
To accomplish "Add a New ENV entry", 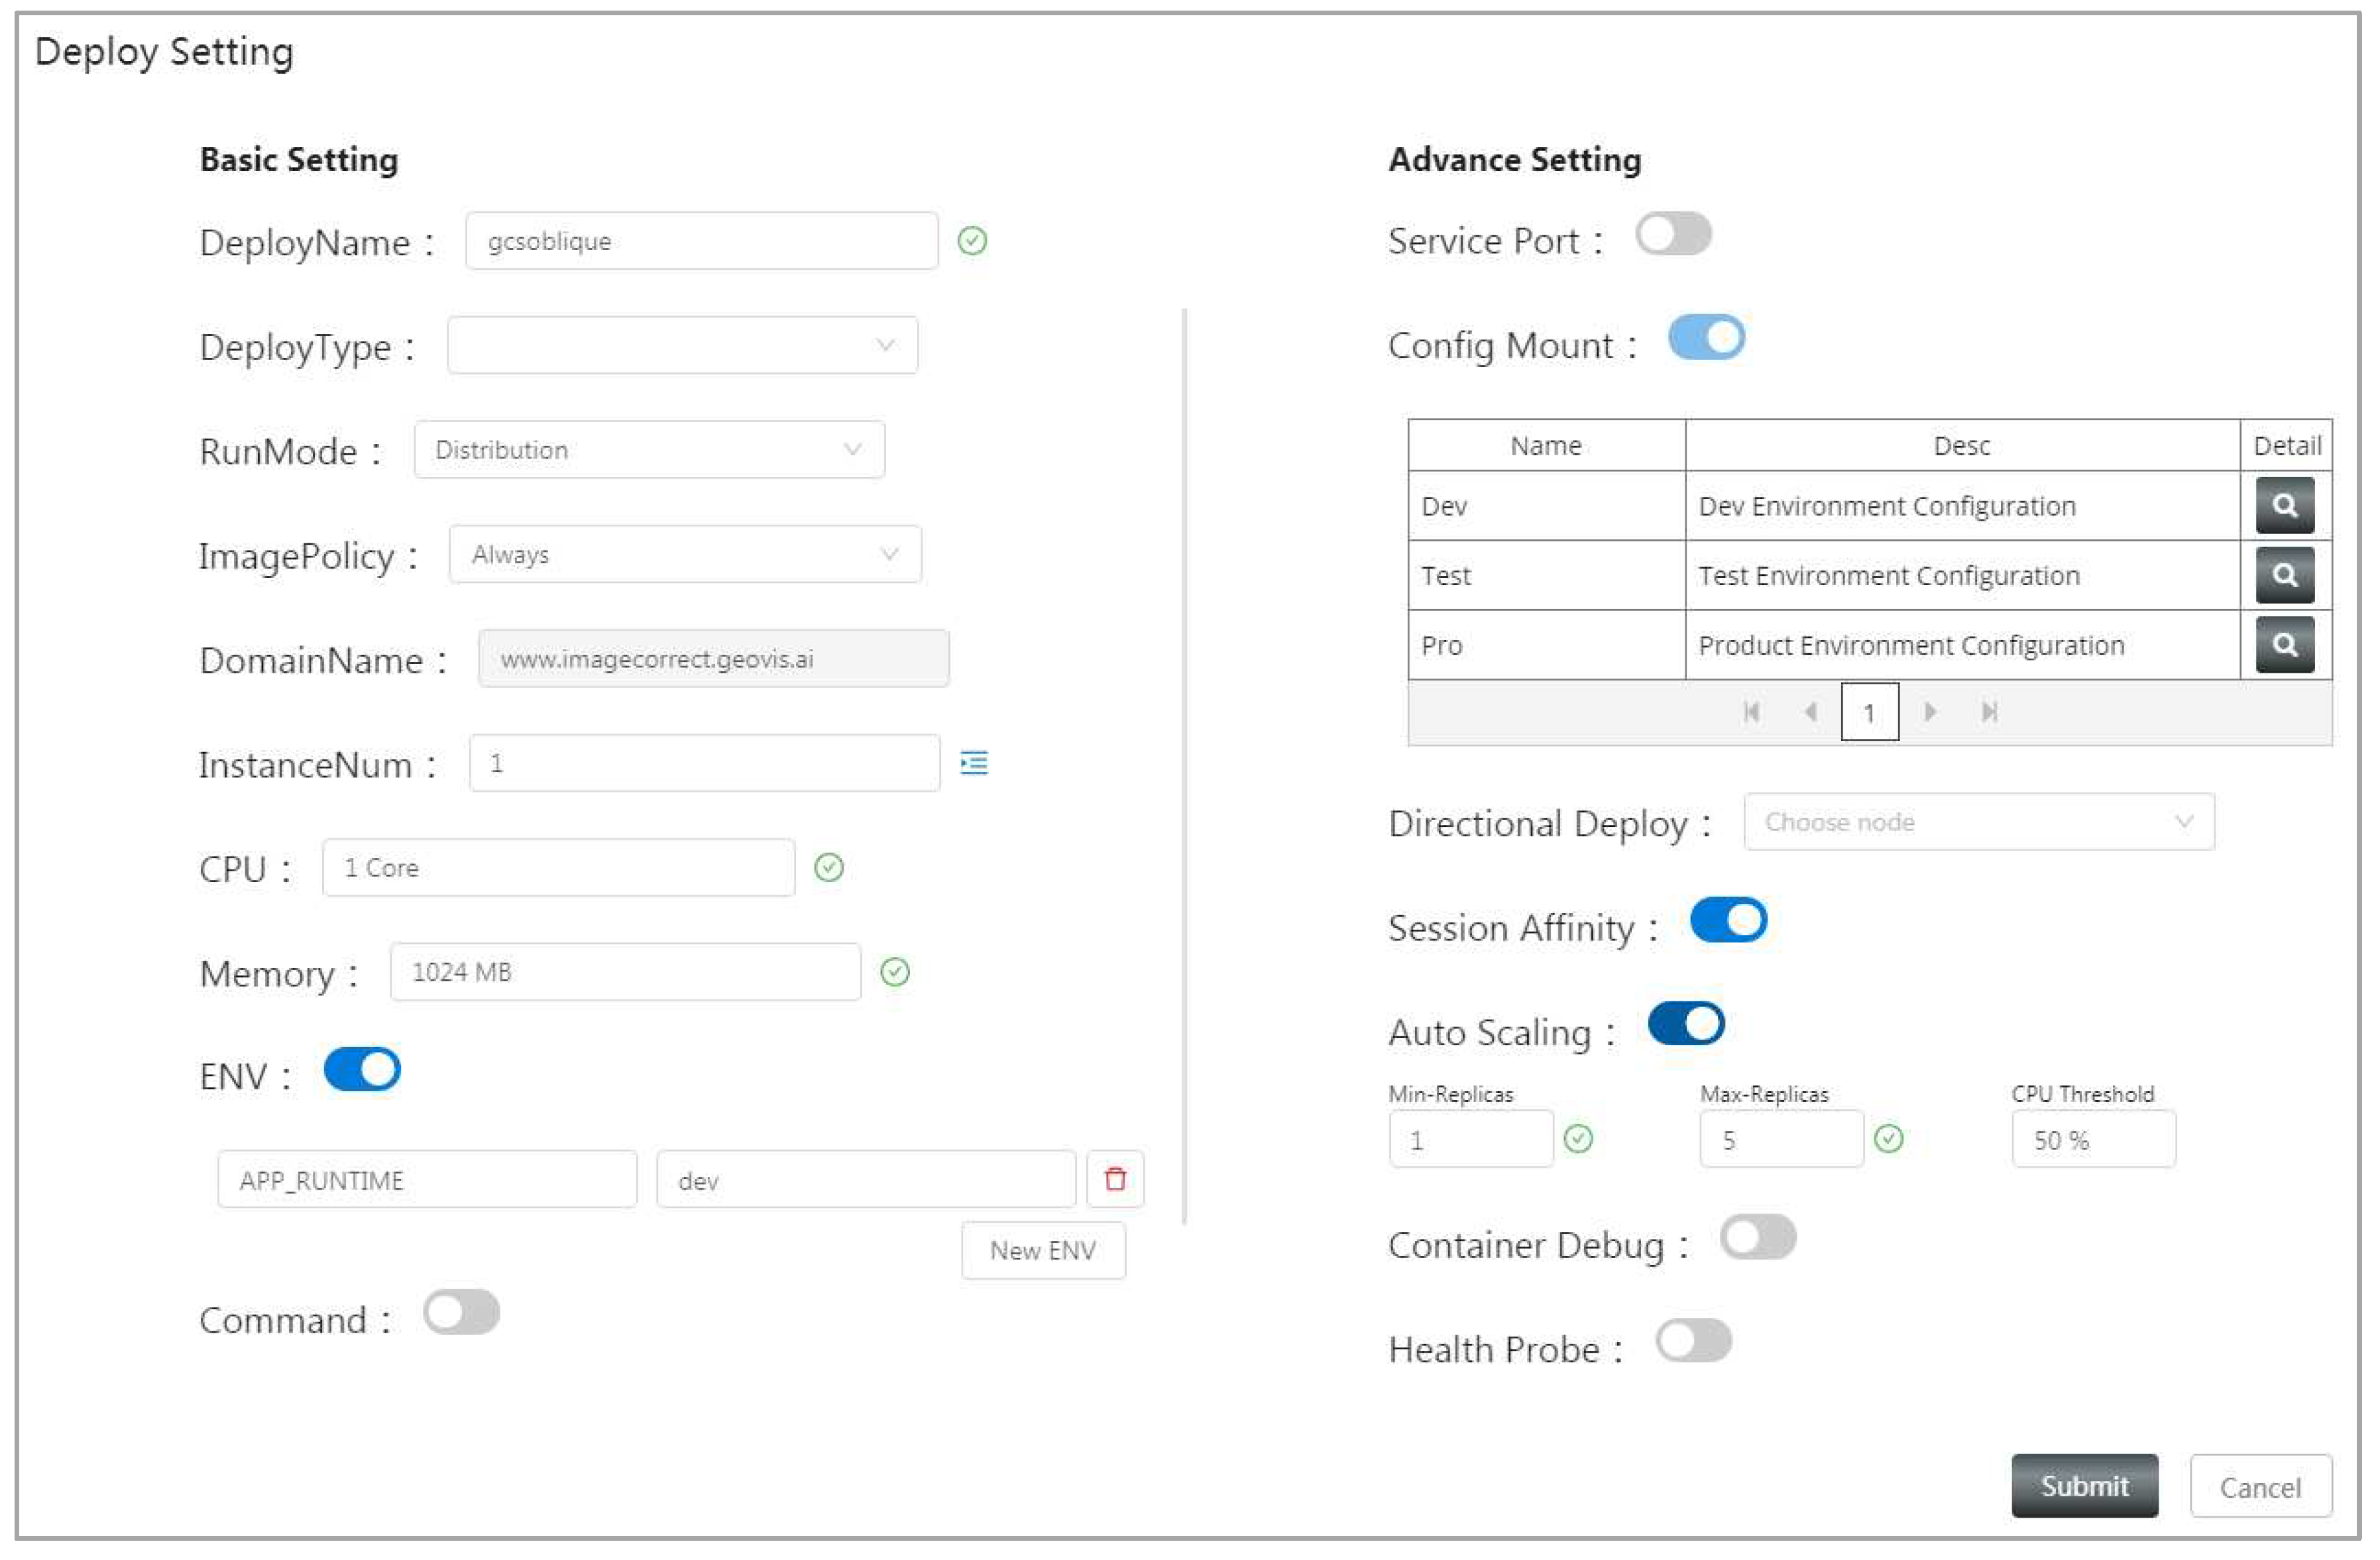I will point(1043,1251).
